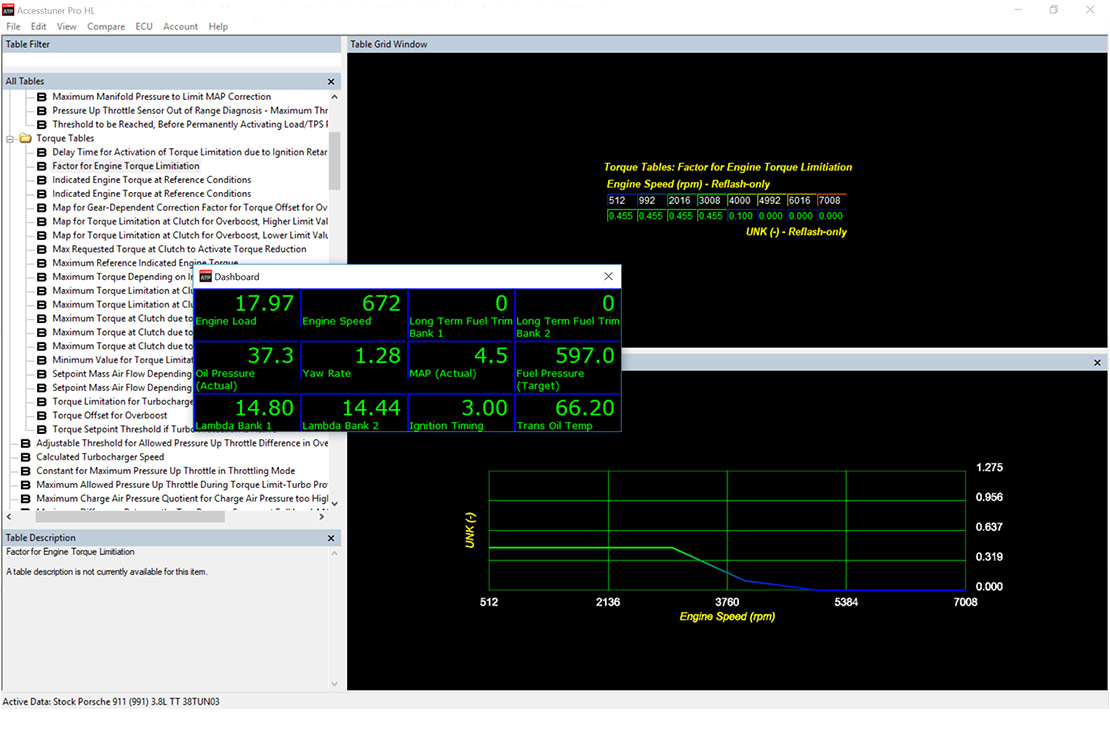
Task: Open the Edit menu
Action: click(38, 26)
